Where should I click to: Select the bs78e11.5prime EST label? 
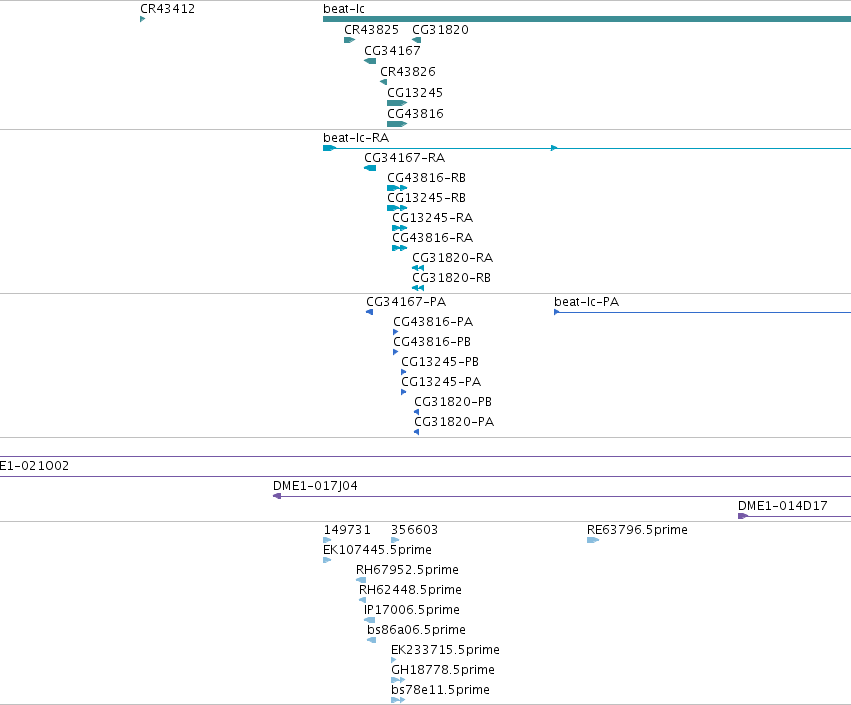click(x=440, y=690)
